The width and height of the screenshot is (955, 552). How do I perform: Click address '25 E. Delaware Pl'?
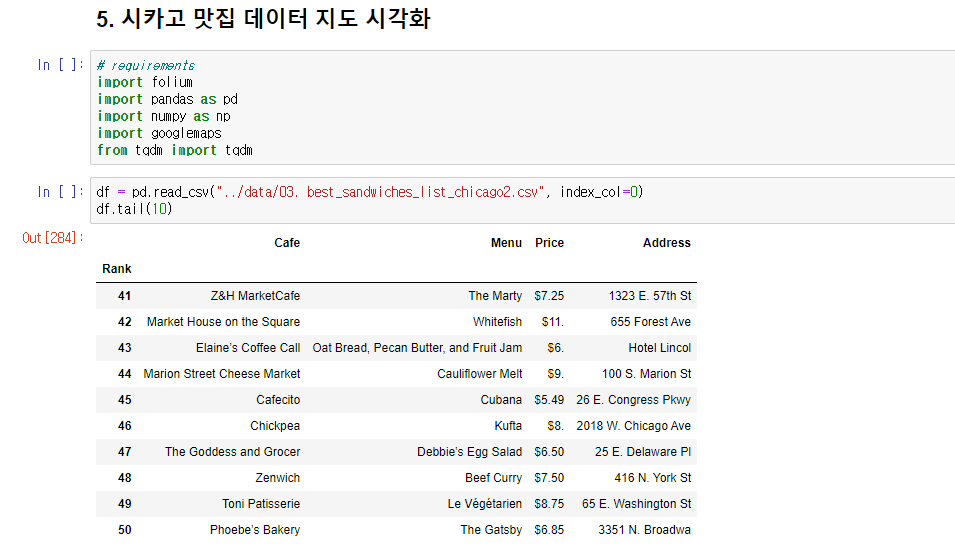click(x=643, y=451)
